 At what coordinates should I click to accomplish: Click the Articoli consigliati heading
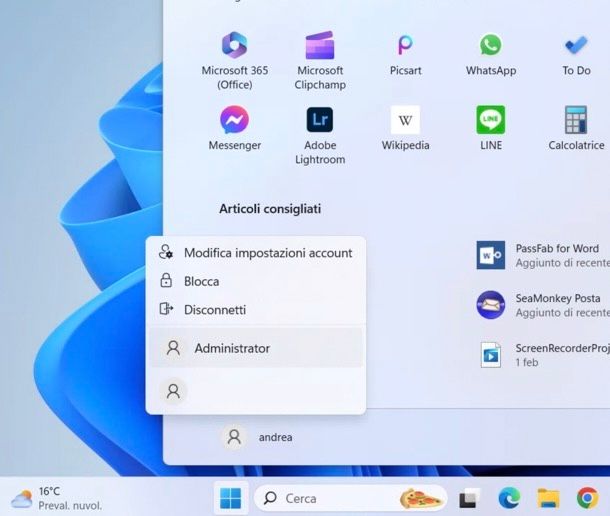coord(270,209)
